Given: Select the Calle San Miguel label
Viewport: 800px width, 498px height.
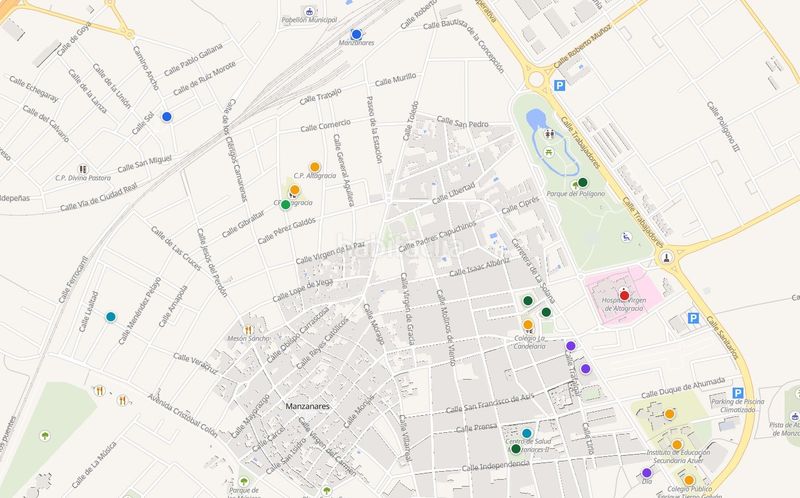Looking at the screenshot, I should 144,164.
